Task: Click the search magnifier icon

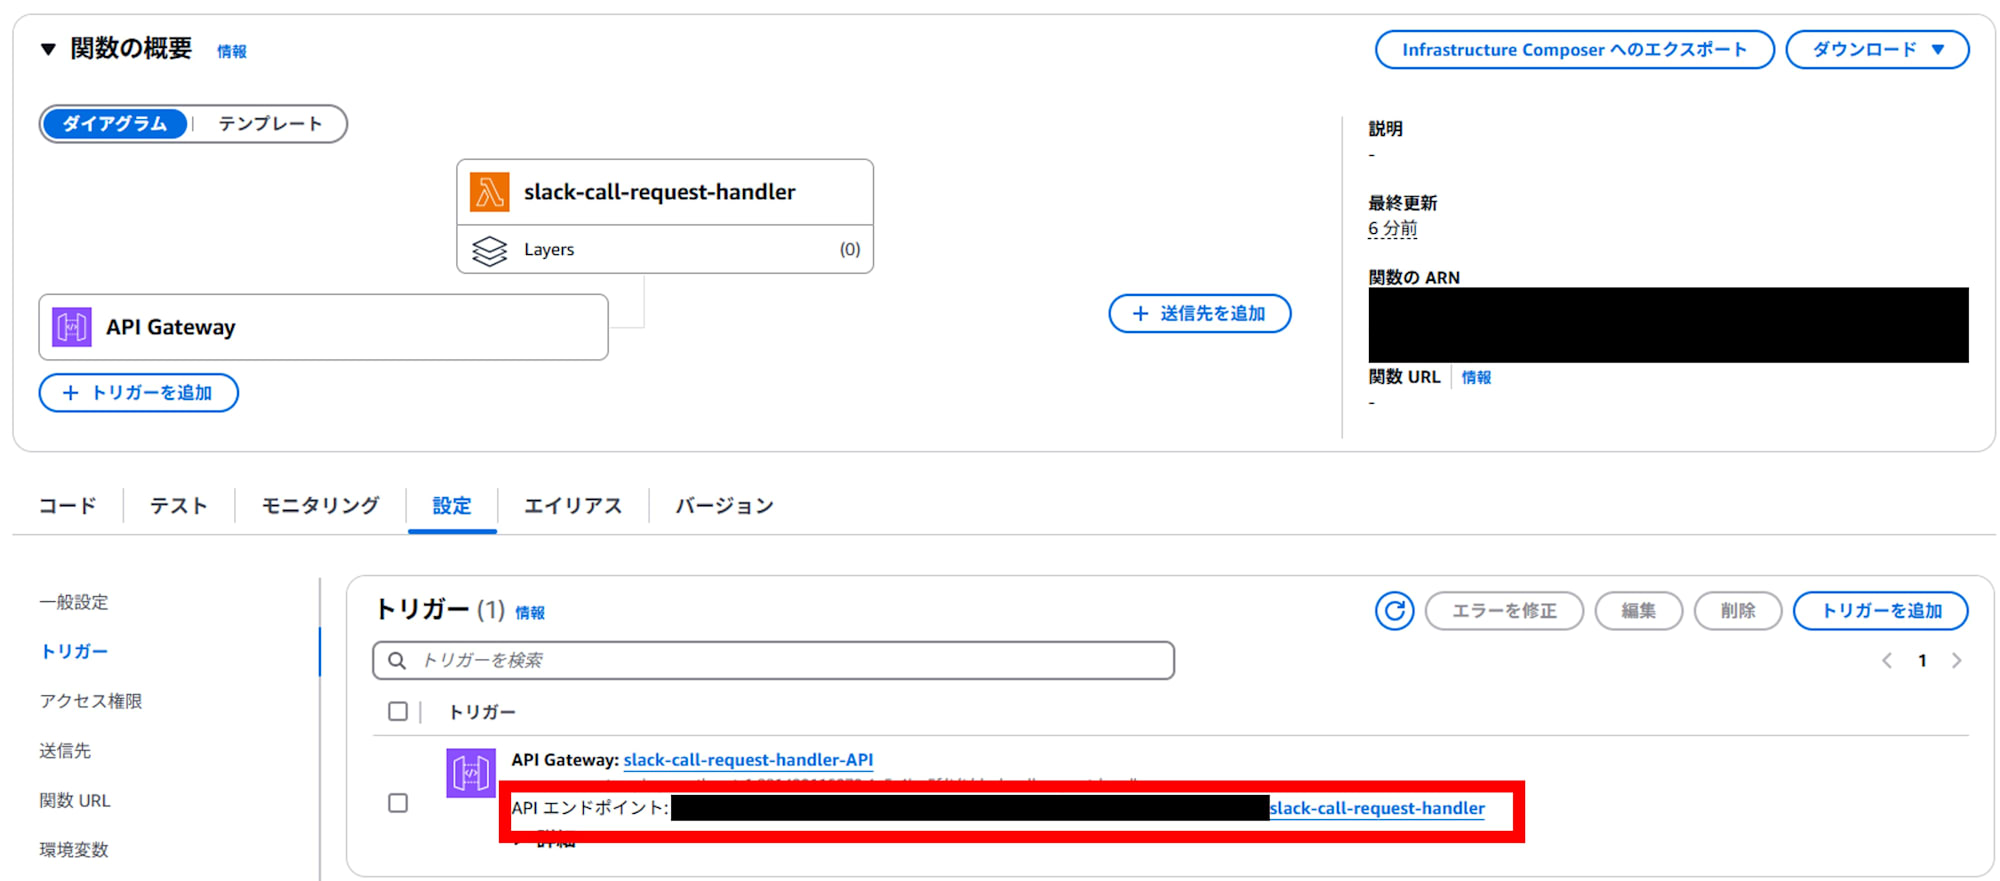Action: [397, 661]
